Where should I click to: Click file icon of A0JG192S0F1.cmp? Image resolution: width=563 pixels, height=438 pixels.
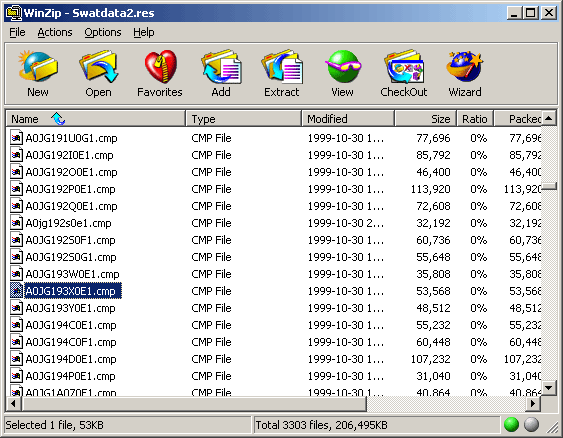(16, 240)
